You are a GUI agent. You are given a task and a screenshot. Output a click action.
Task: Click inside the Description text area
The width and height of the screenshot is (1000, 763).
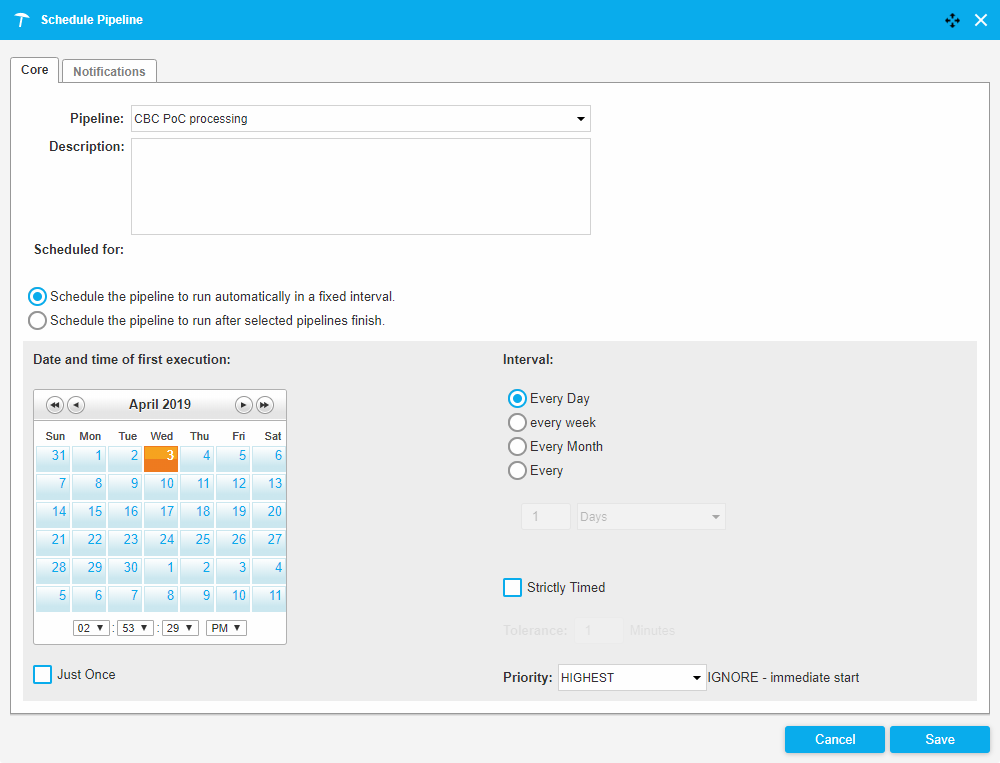tap(360, 186)
